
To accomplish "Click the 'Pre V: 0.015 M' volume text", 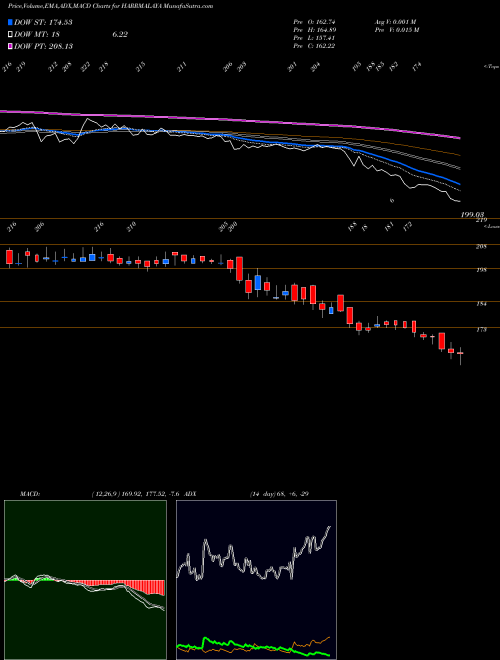I will tap(397, 30).
